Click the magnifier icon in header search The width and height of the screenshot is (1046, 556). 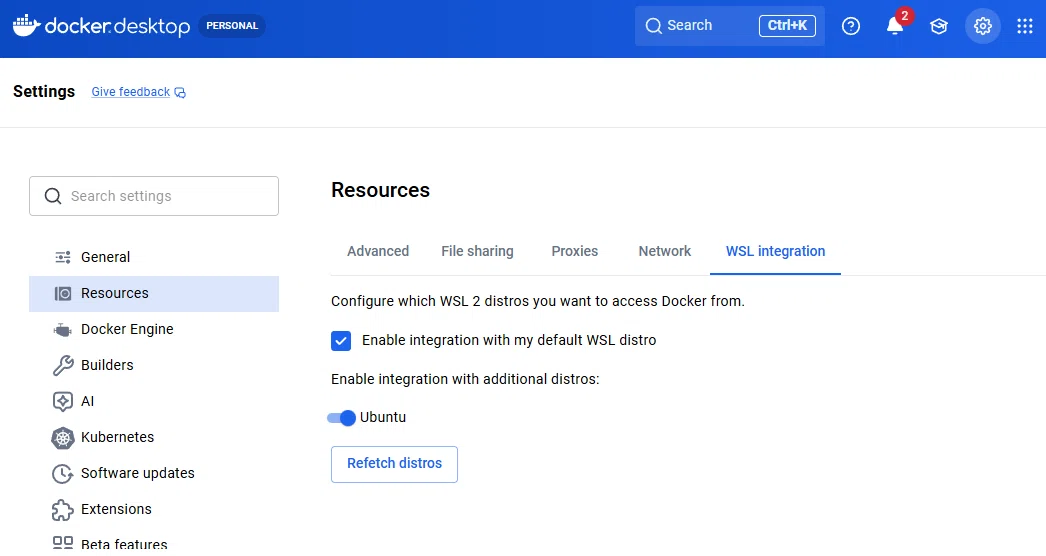click(x=654, y=26)
